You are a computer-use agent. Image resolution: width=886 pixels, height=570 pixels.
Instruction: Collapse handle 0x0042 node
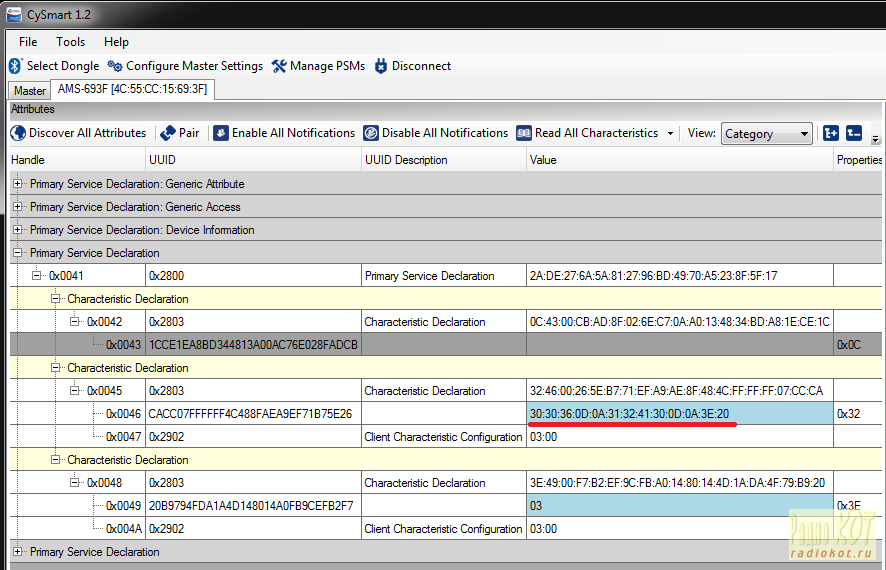point(75,321)
